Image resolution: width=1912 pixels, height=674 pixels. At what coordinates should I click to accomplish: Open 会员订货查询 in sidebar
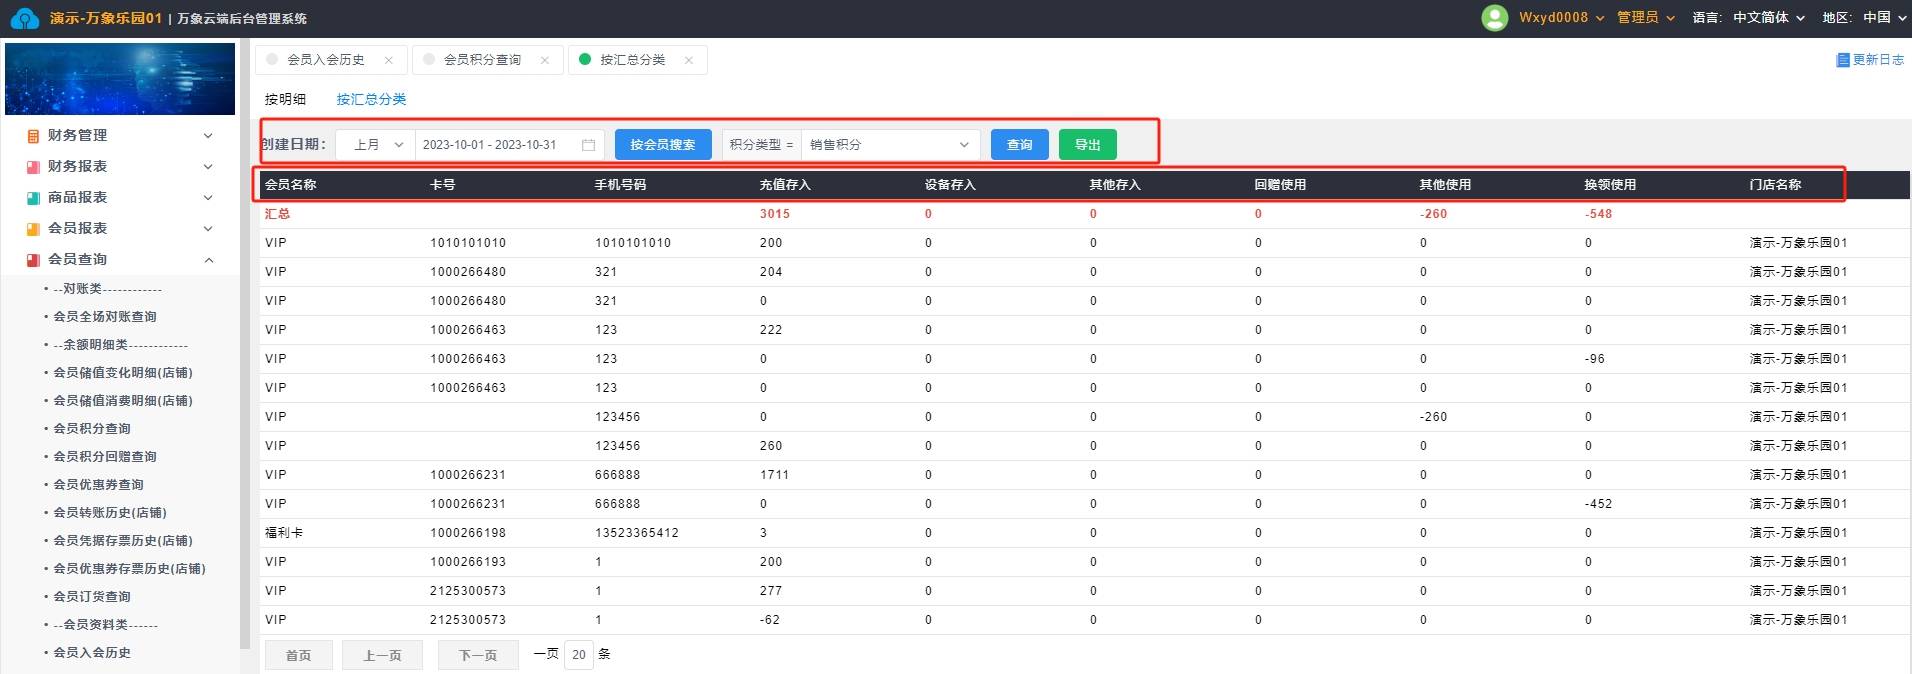[x=92, y=597]
